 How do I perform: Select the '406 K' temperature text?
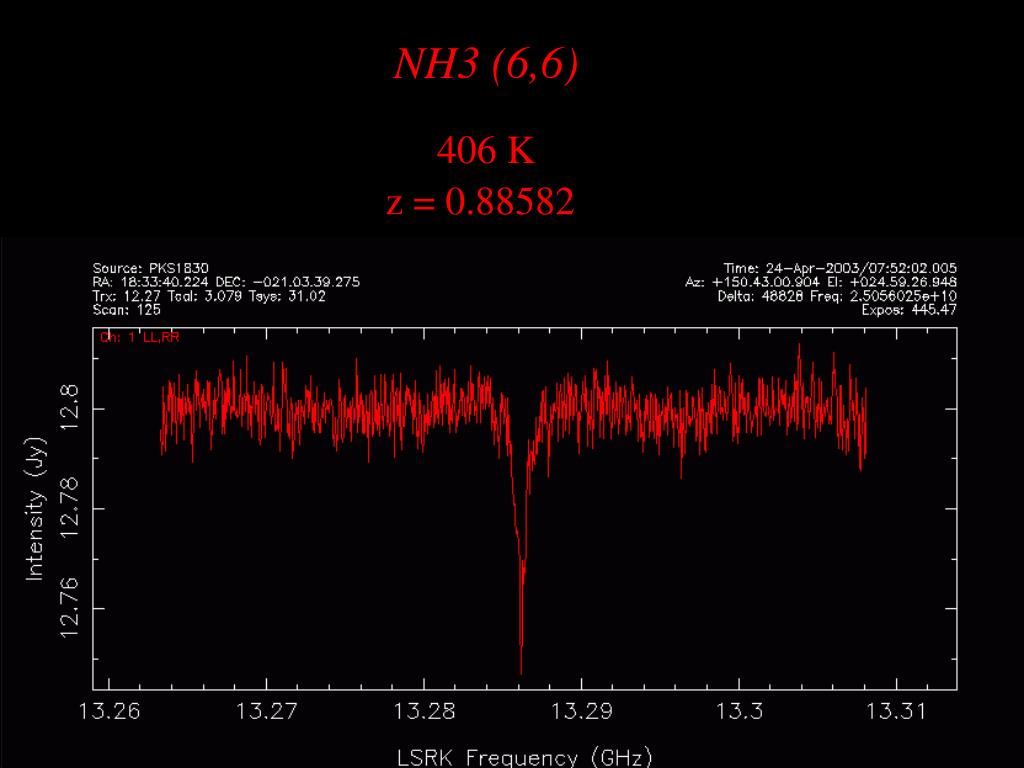point(485,150)
